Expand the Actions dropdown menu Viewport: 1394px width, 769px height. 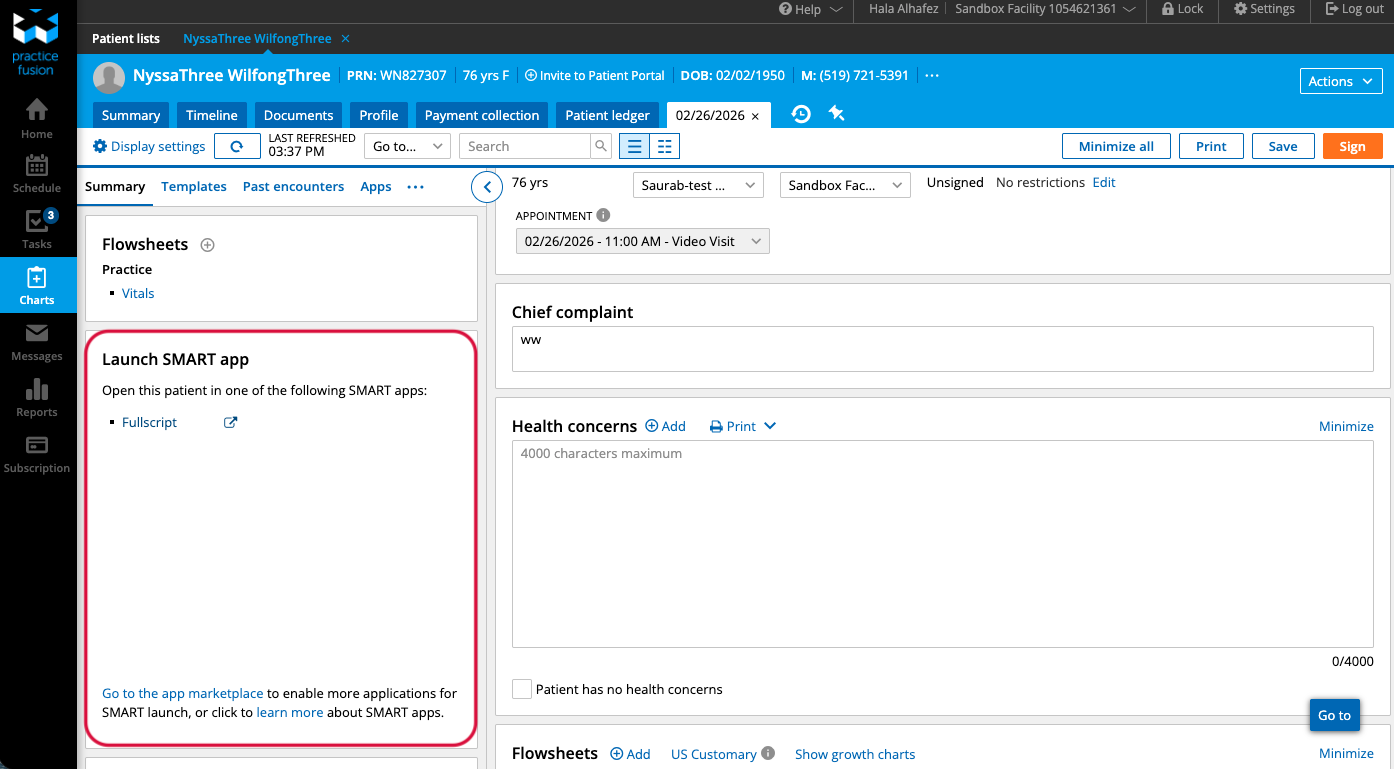pos(1341,81)
